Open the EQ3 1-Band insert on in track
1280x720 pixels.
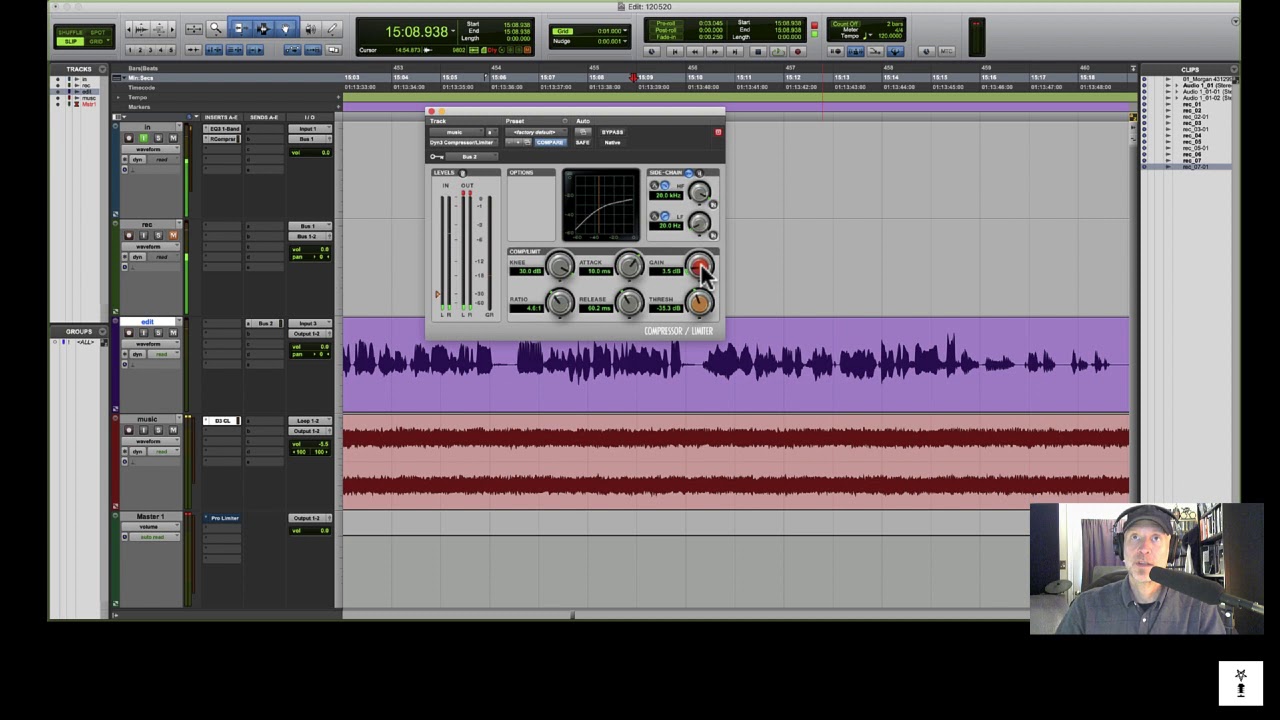click(x=223, y=129)
